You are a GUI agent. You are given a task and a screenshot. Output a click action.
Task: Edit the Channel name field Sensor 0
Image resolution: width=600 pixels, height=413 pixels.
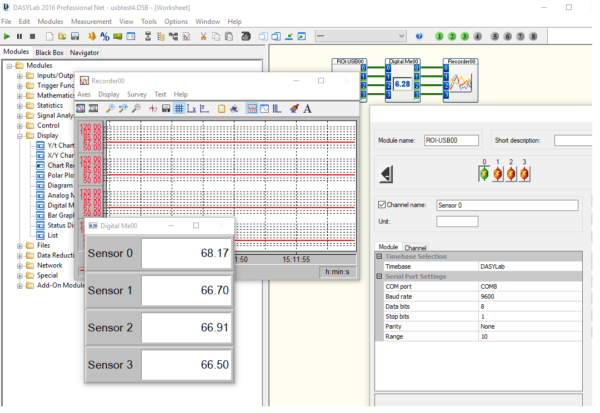click(x=507, y=206)
